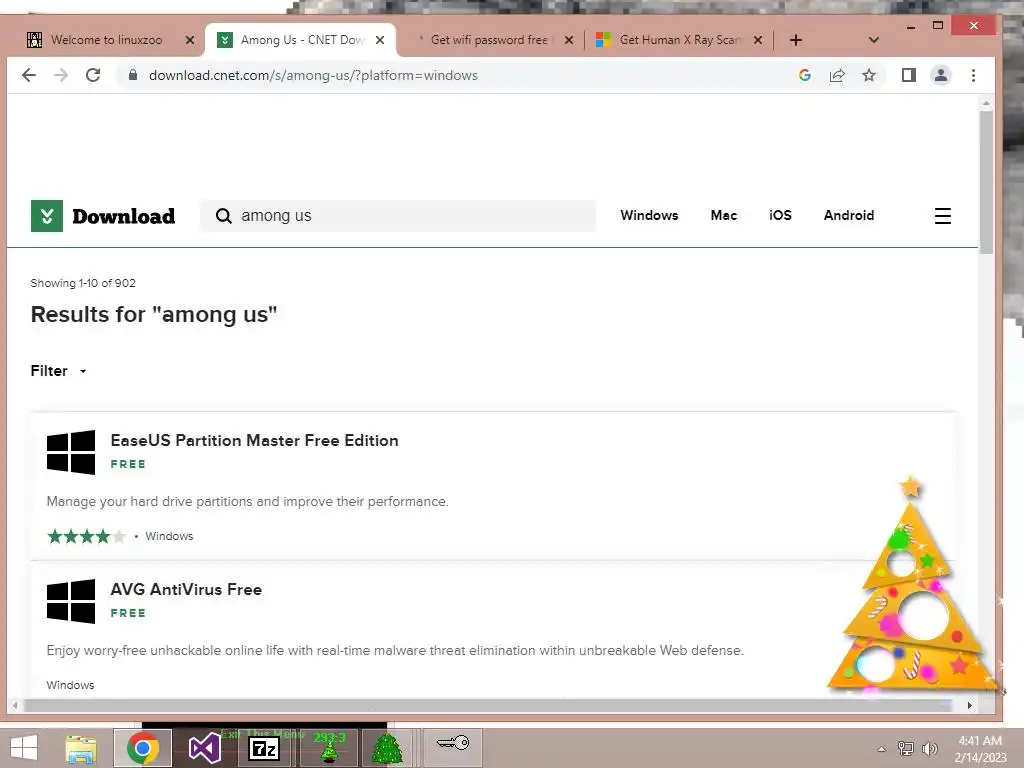Click the green CNET Download logo
The width and height of the screenshot is (1024, 768).
coord(103,216)
